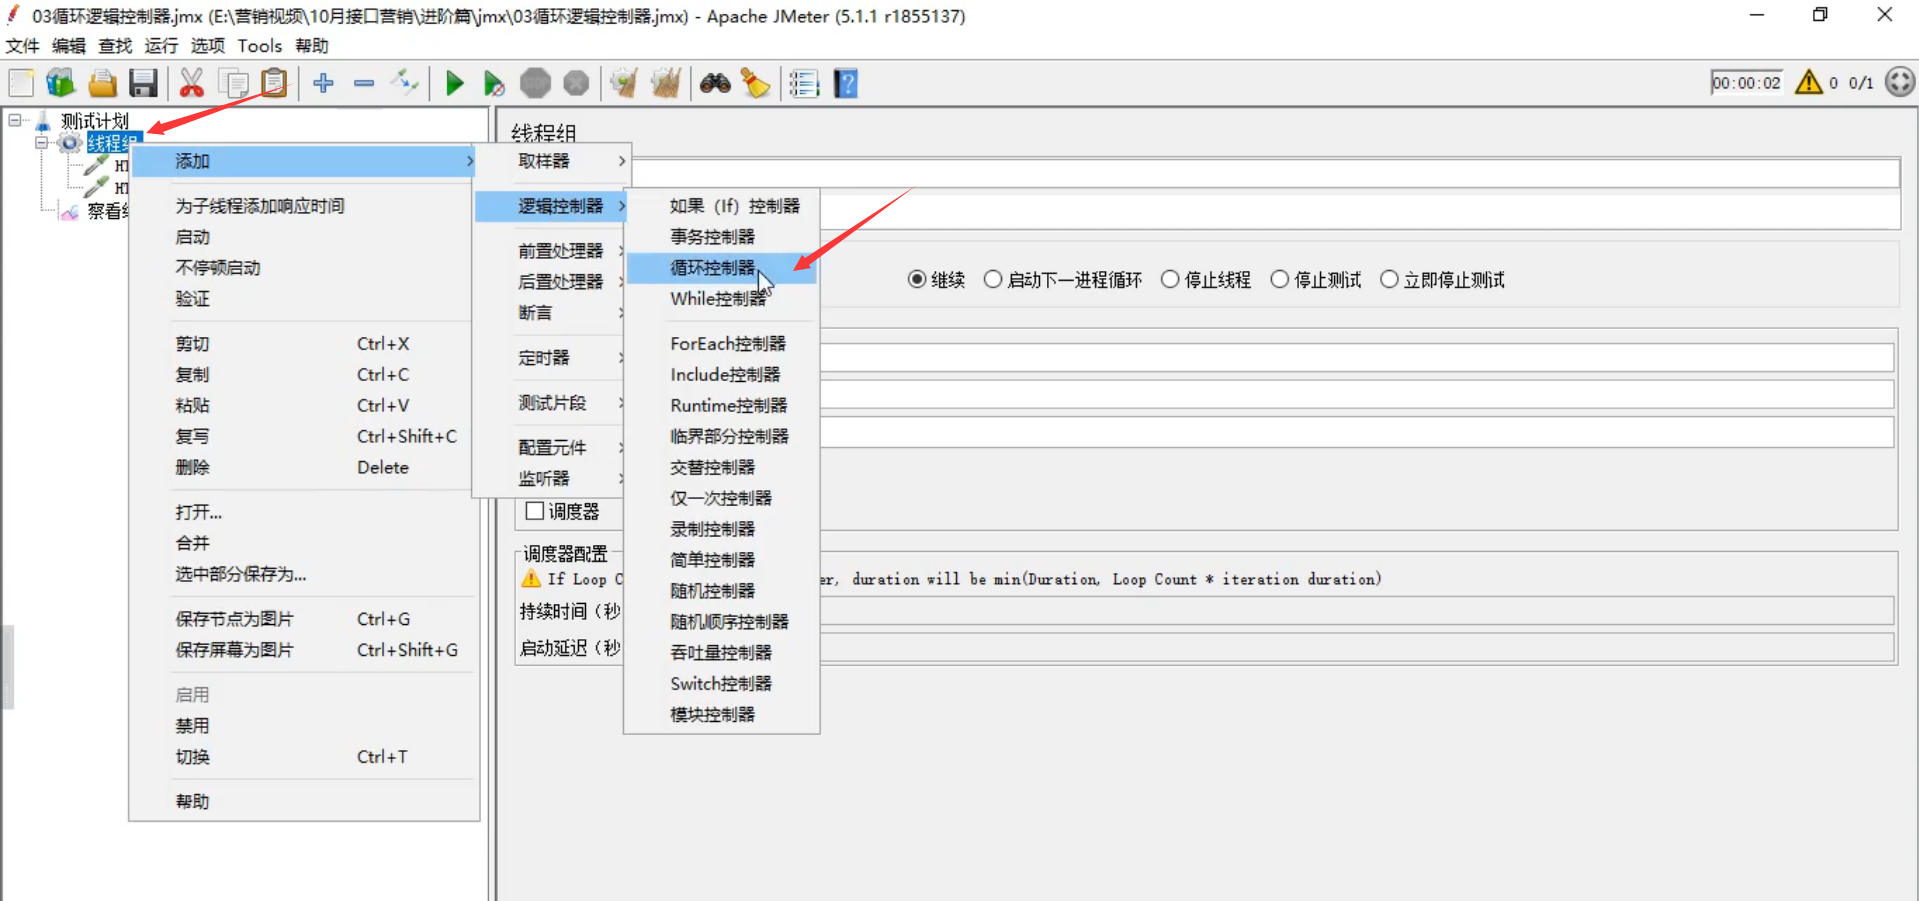Choose Switch控制器 menu item
Viewport: 1919px width, 901px height.
pyautogui.click(x=721, y=684)
